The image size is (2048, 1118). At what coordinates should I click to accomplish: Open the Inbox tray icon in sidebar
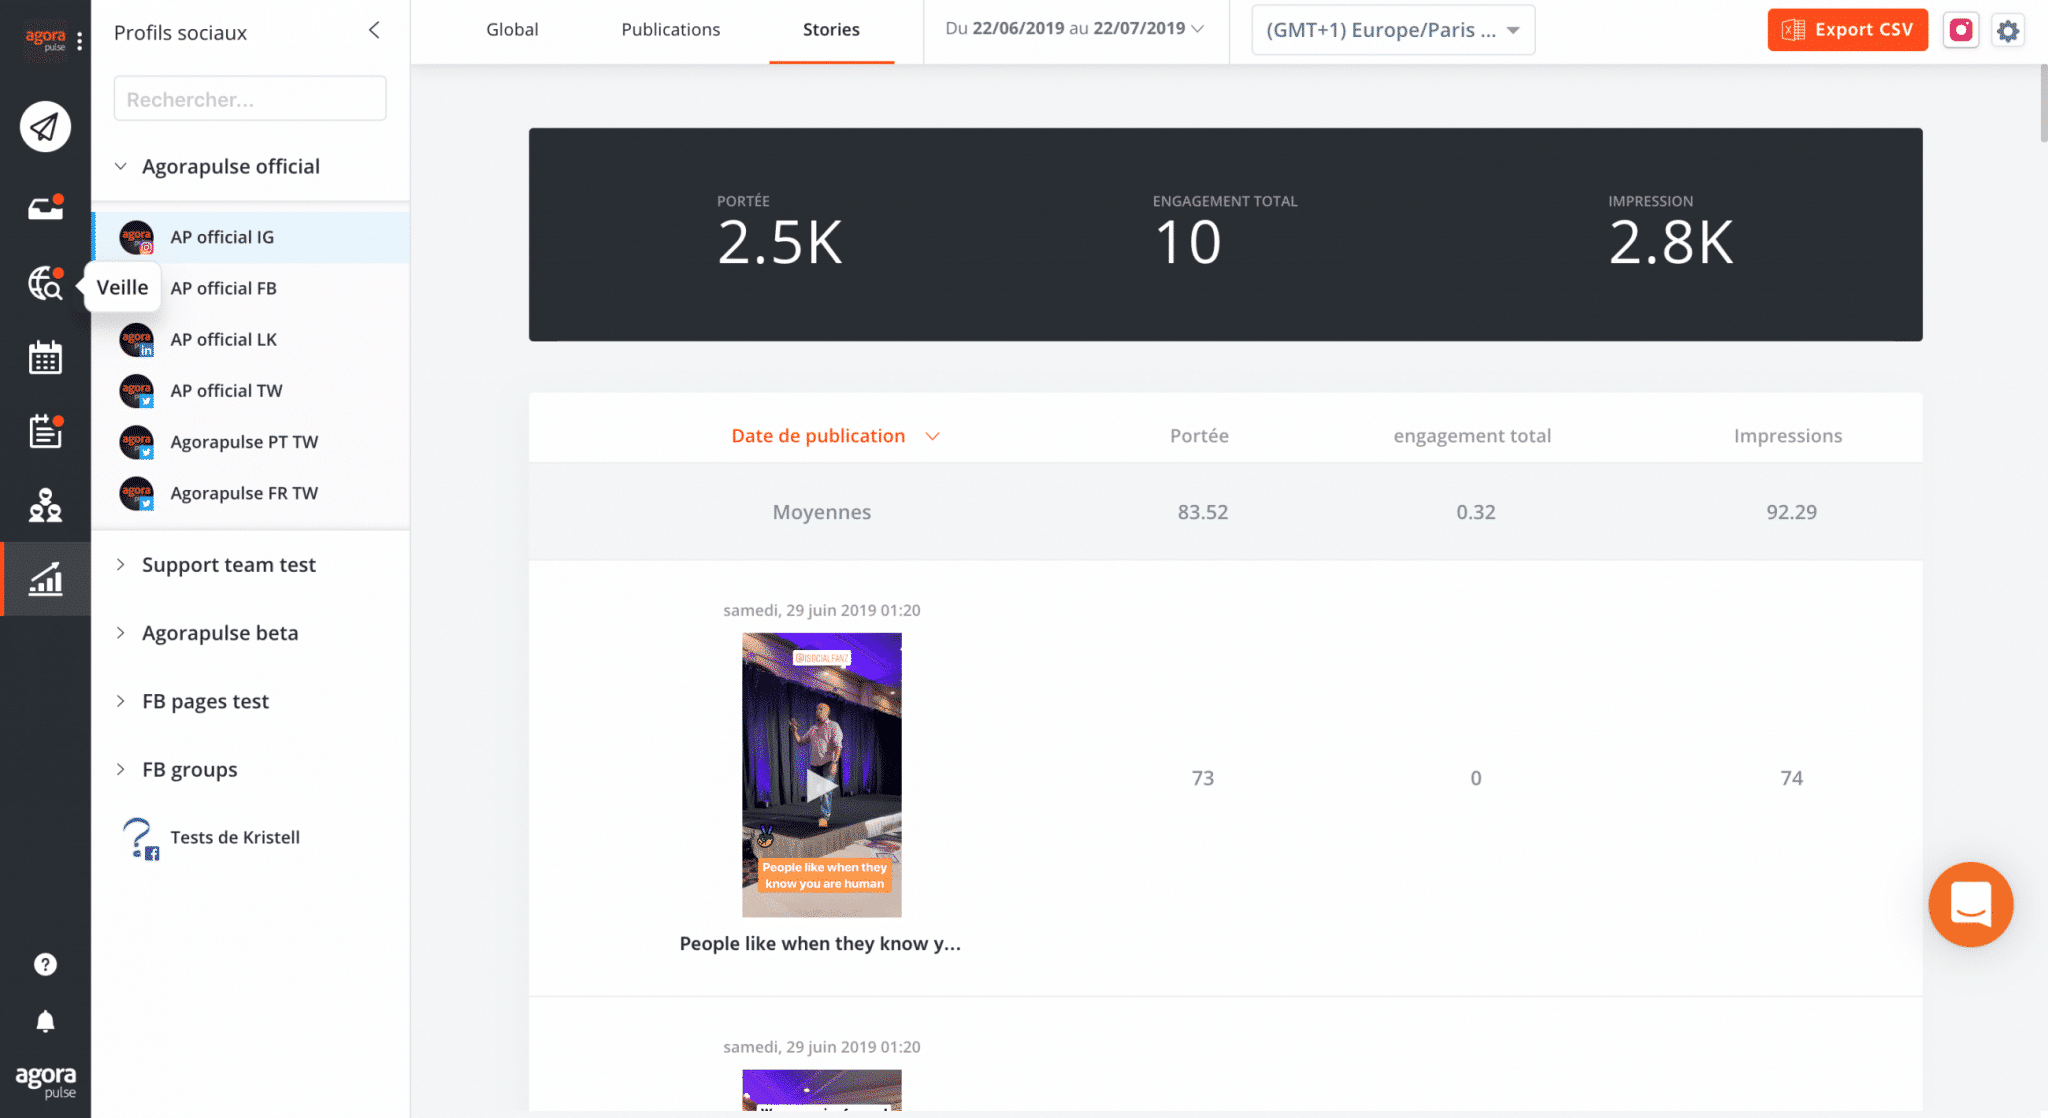tap(45, 208)
